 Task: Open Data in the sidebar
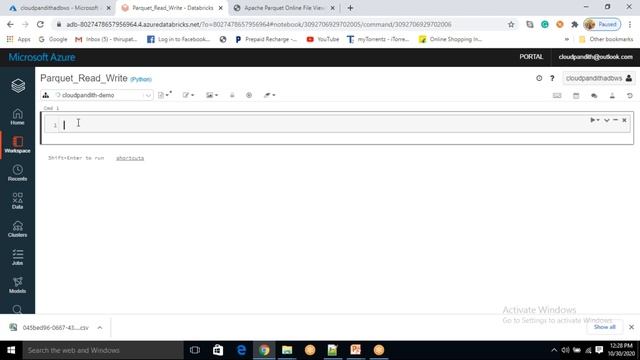(18, 201)
